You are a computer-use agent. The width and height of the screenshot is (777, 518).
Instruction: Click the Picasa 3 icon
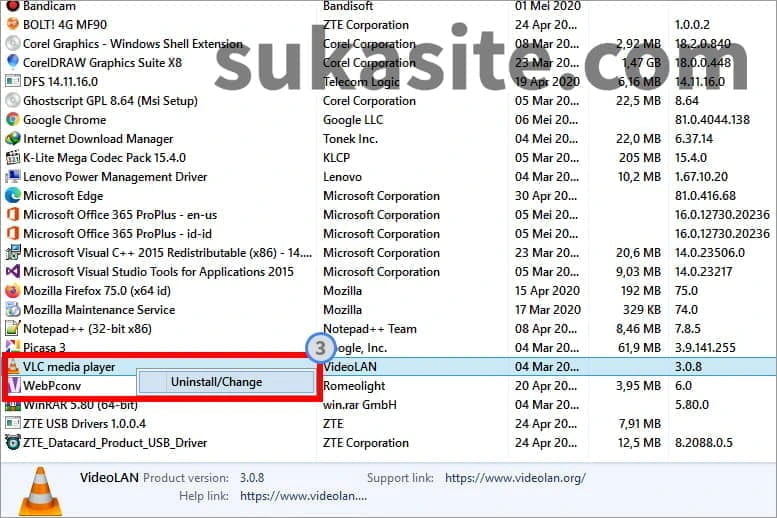(12, 346)
